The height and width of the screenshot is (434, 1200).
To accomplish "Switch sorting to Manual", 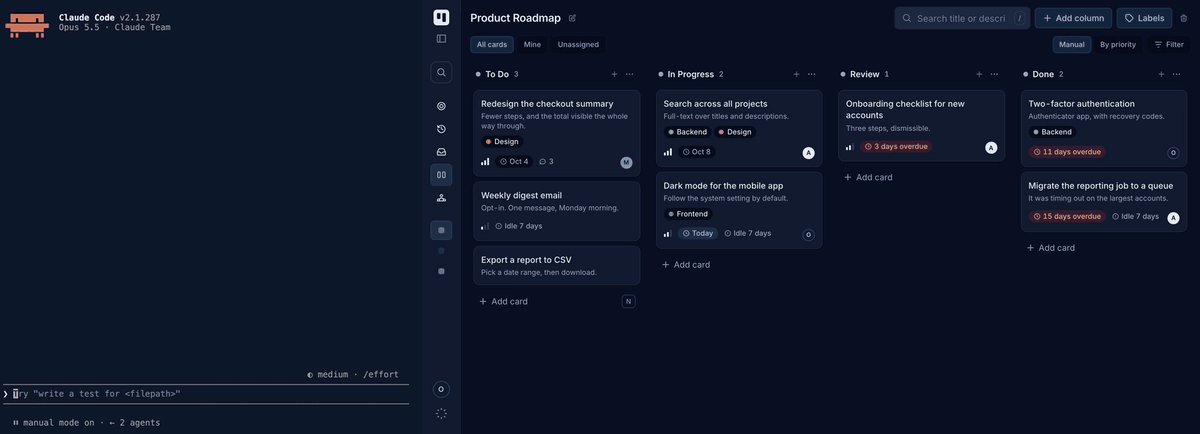I will 1072,44.
